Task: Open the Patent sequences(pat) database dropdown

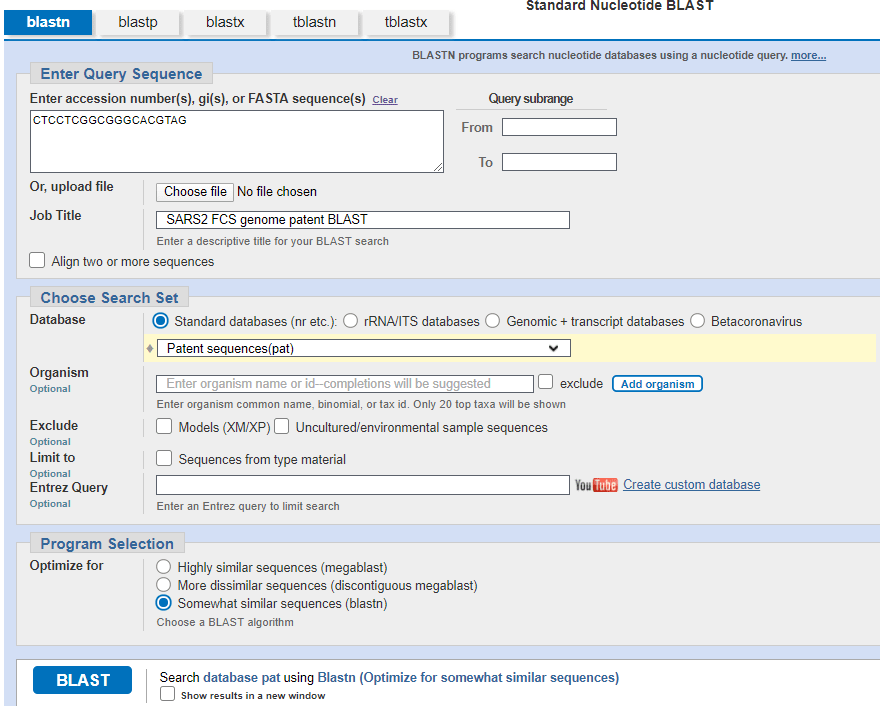Action: click(364, 348)
